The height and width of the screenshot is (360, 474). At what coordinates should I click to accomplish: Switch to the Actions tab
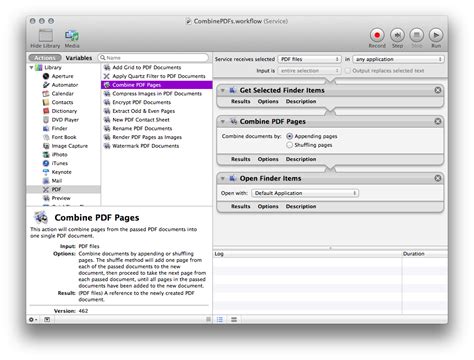pyautogui.click(x=45, y=58)
